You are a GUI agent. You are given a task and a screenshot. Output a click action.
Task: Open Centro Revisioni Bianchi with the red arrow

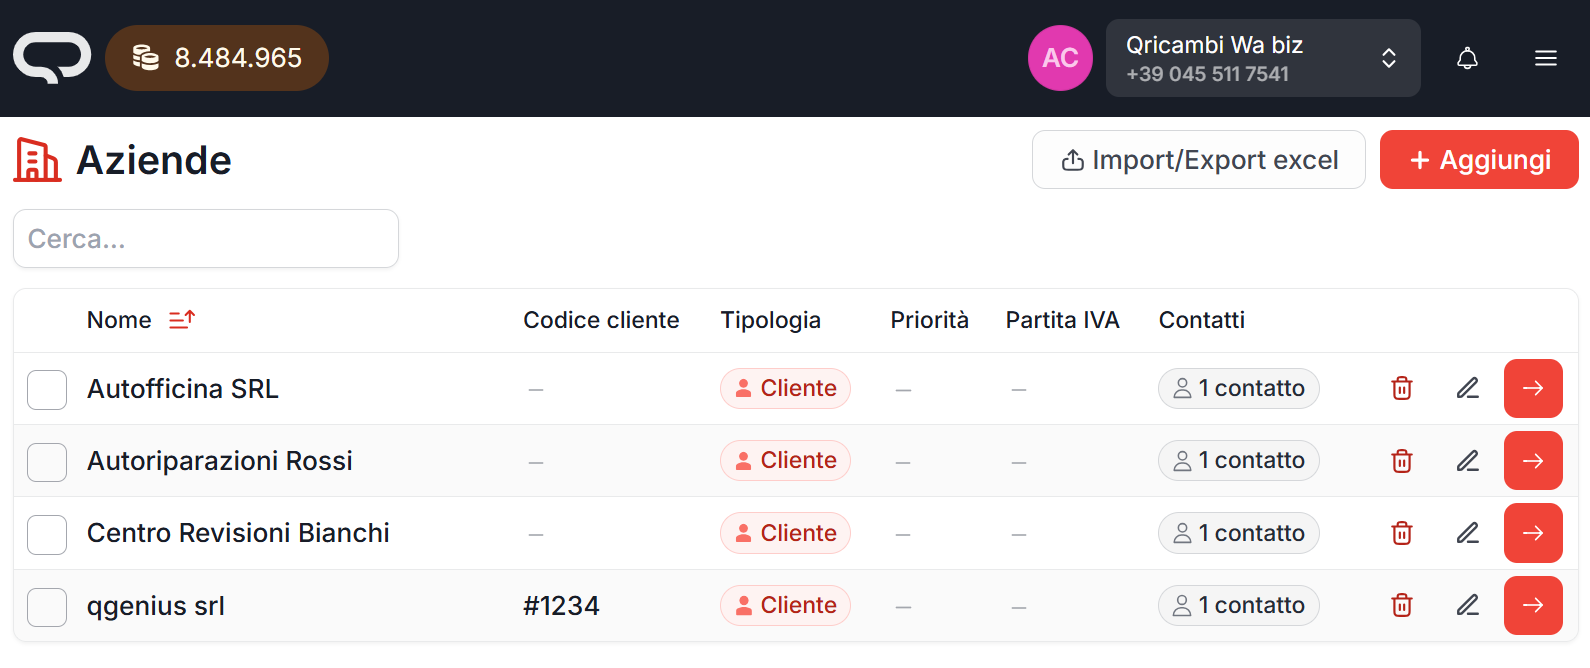tap(1533, 533)
